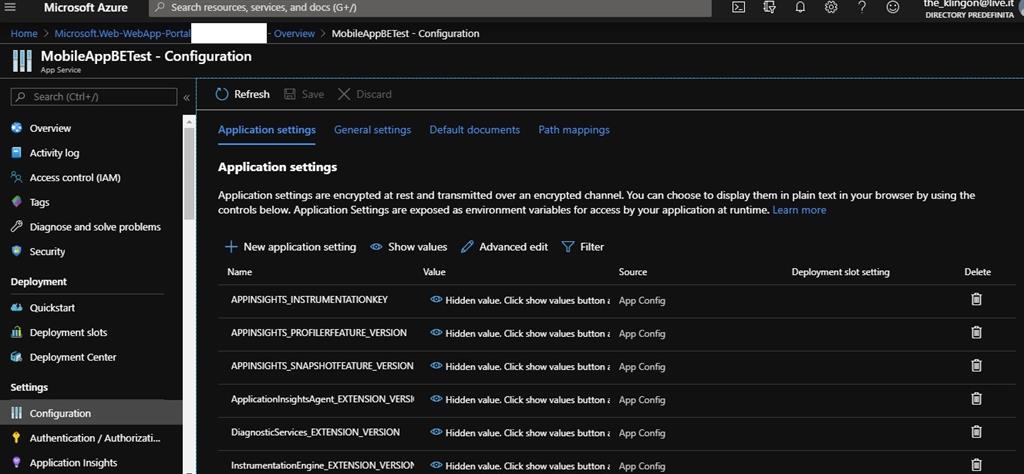This screenshot has height=474, width=1024.
Task: Switch to Default documents tab
Action: pos(475,129)
